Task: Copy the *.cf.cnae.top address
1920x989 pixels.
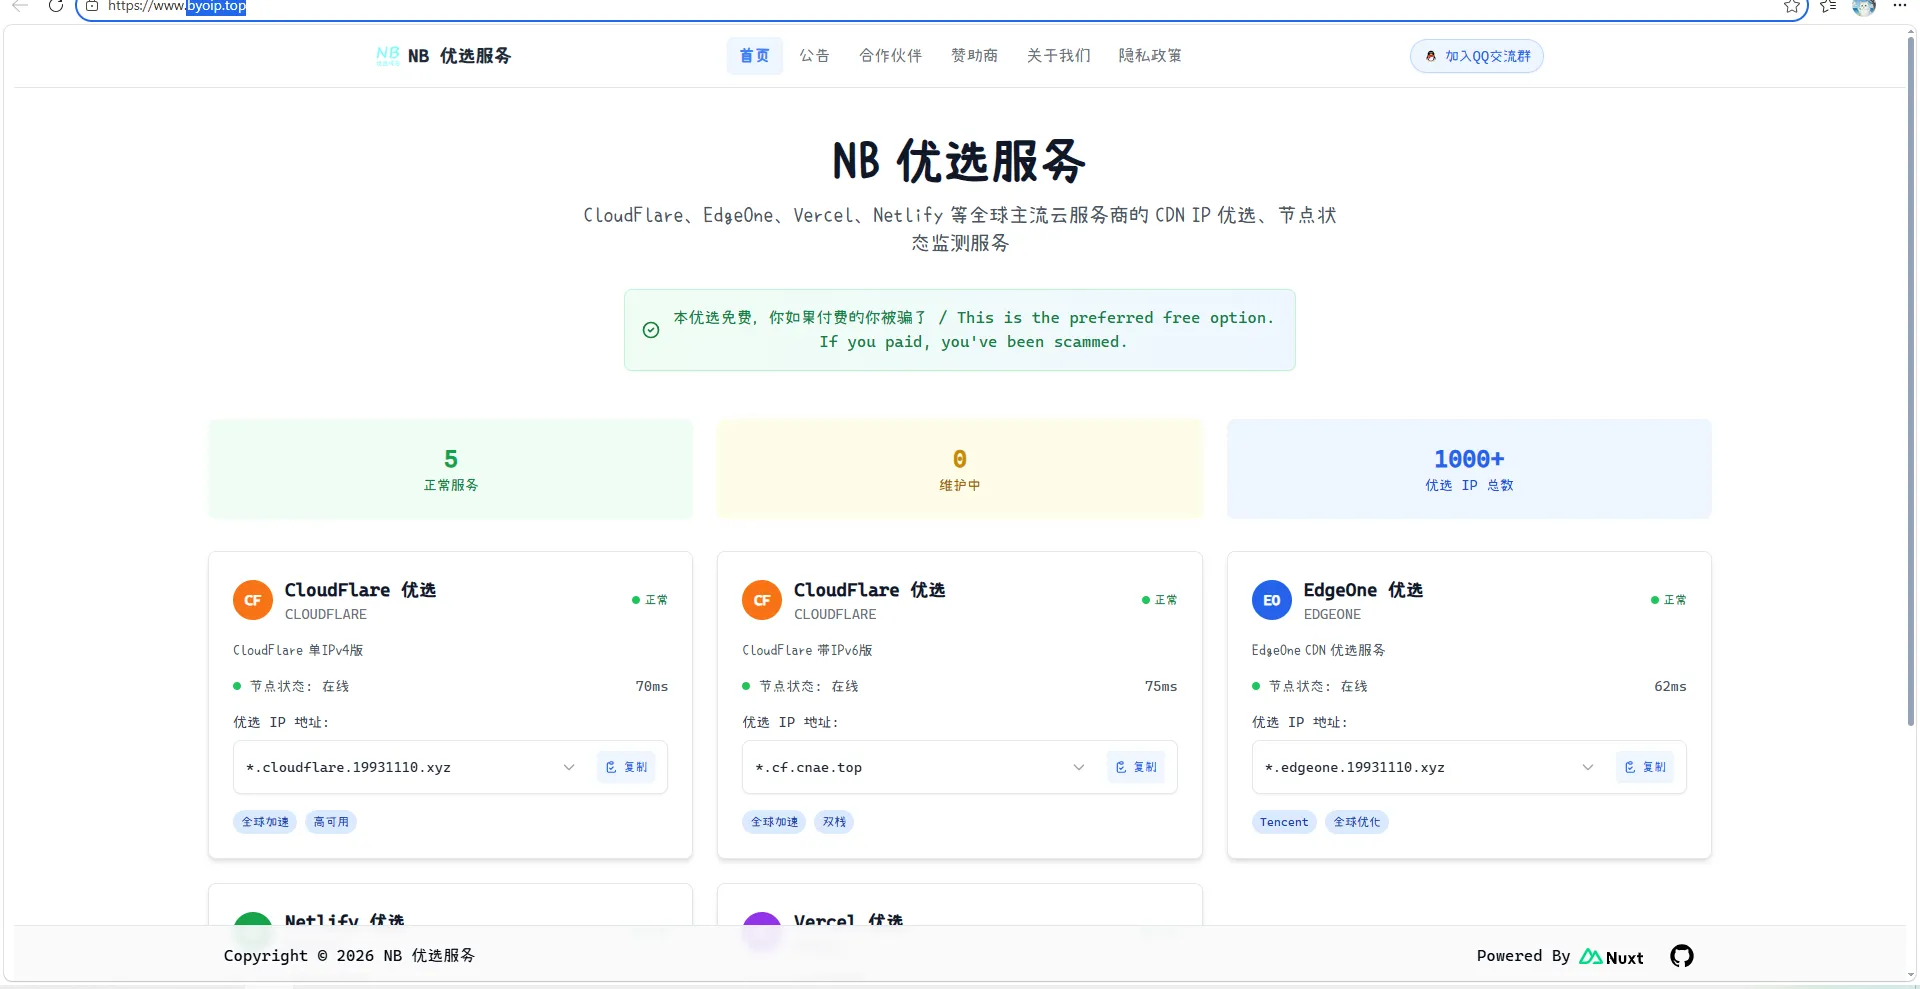Action: click(x=1136, y=767)
